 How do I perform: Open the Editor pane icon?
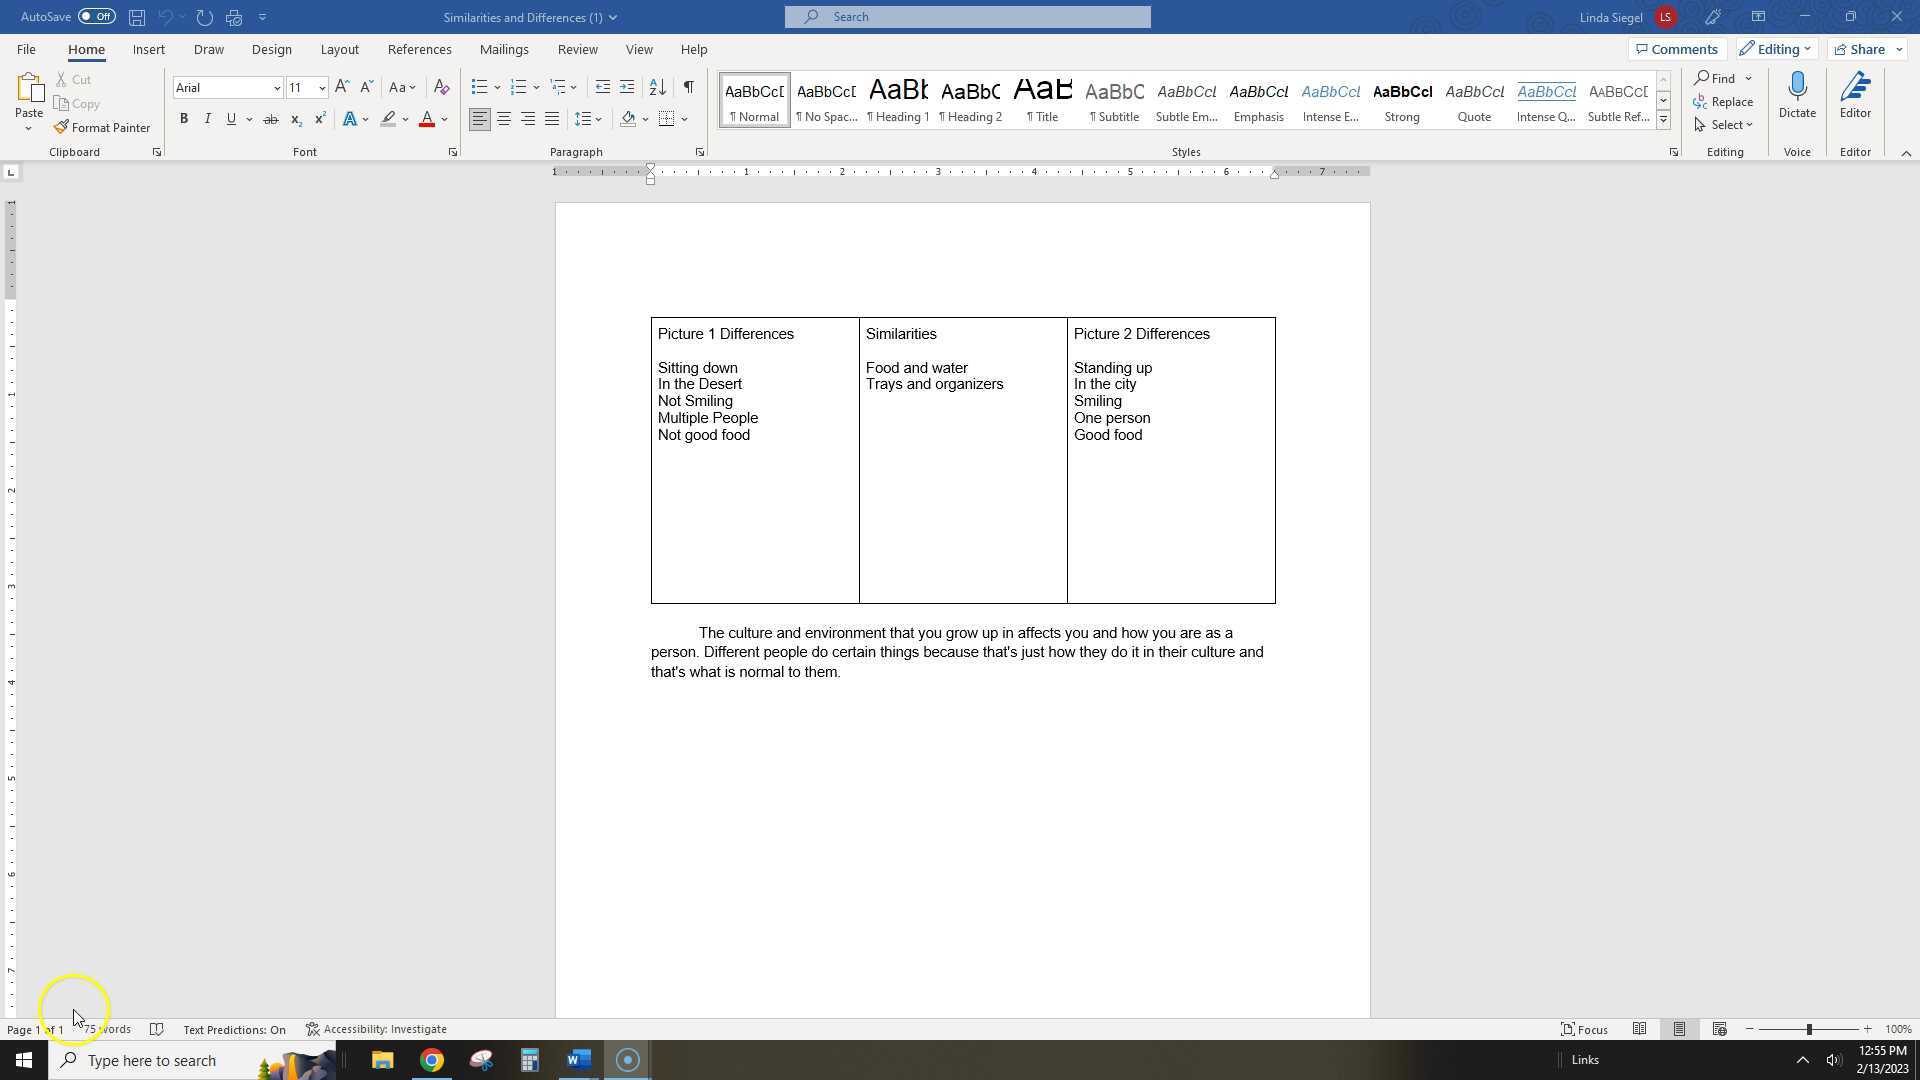point(1854,88)
